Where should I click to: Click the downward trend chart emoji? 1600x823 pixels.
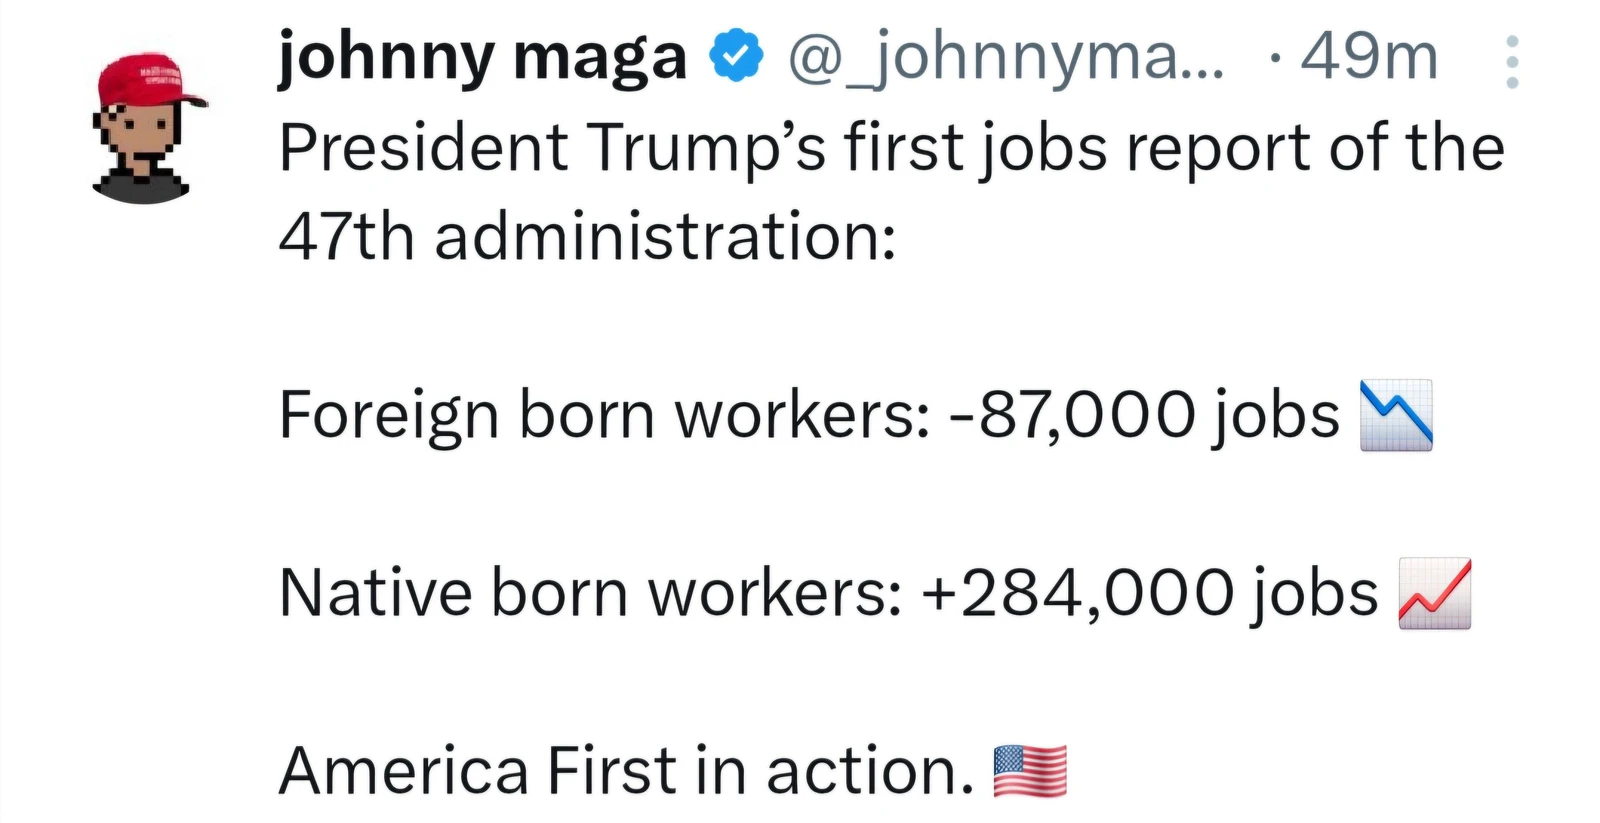click(x=1396, y=415)
